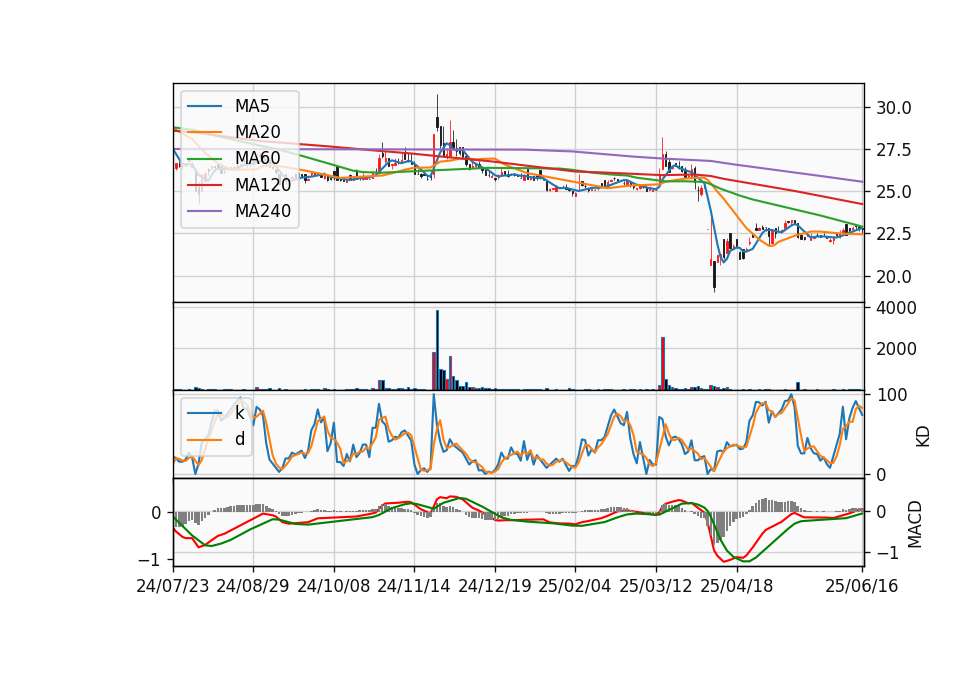Click the 4000 volume axis label
Viewport: 960px width, 690px height.
pos(896,308)
